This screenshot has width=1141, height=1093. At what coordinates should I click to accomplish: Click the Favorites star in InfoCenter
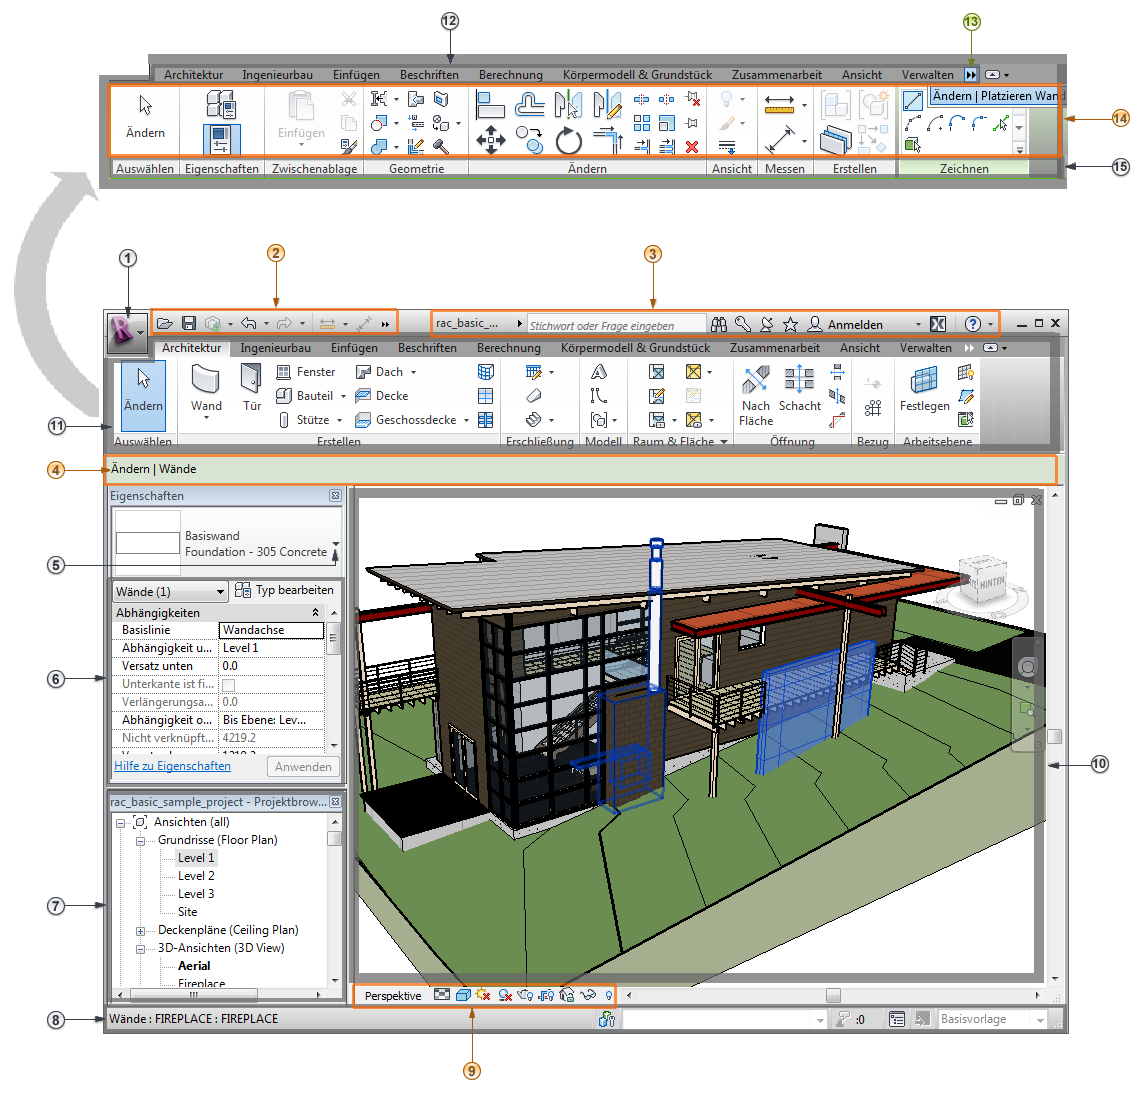[x=791, y=324]
